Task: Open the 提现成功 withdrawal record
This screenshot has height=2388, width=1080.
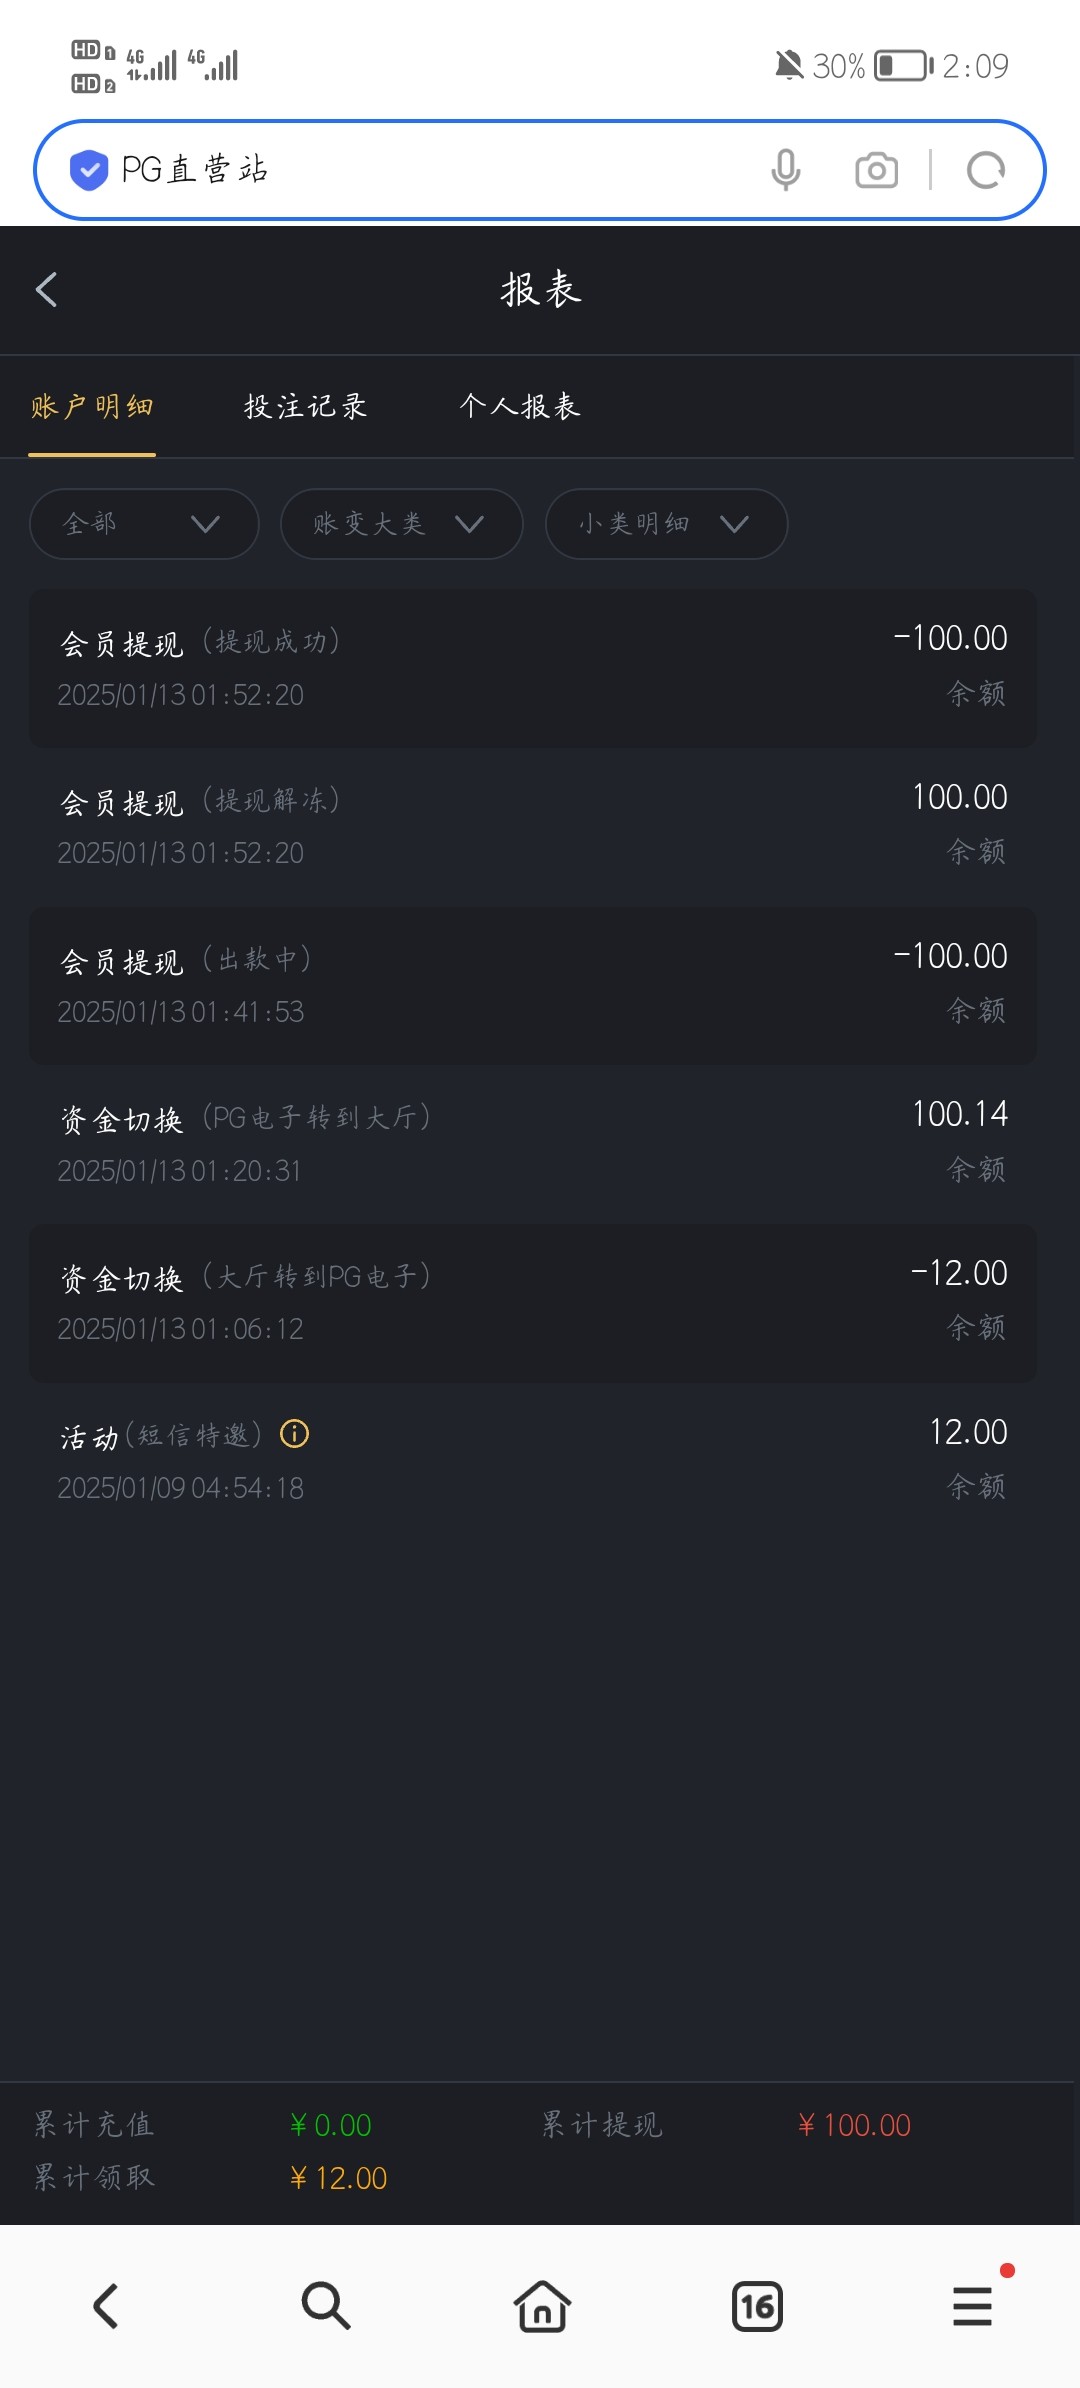Action: click(x=532, y=668)
